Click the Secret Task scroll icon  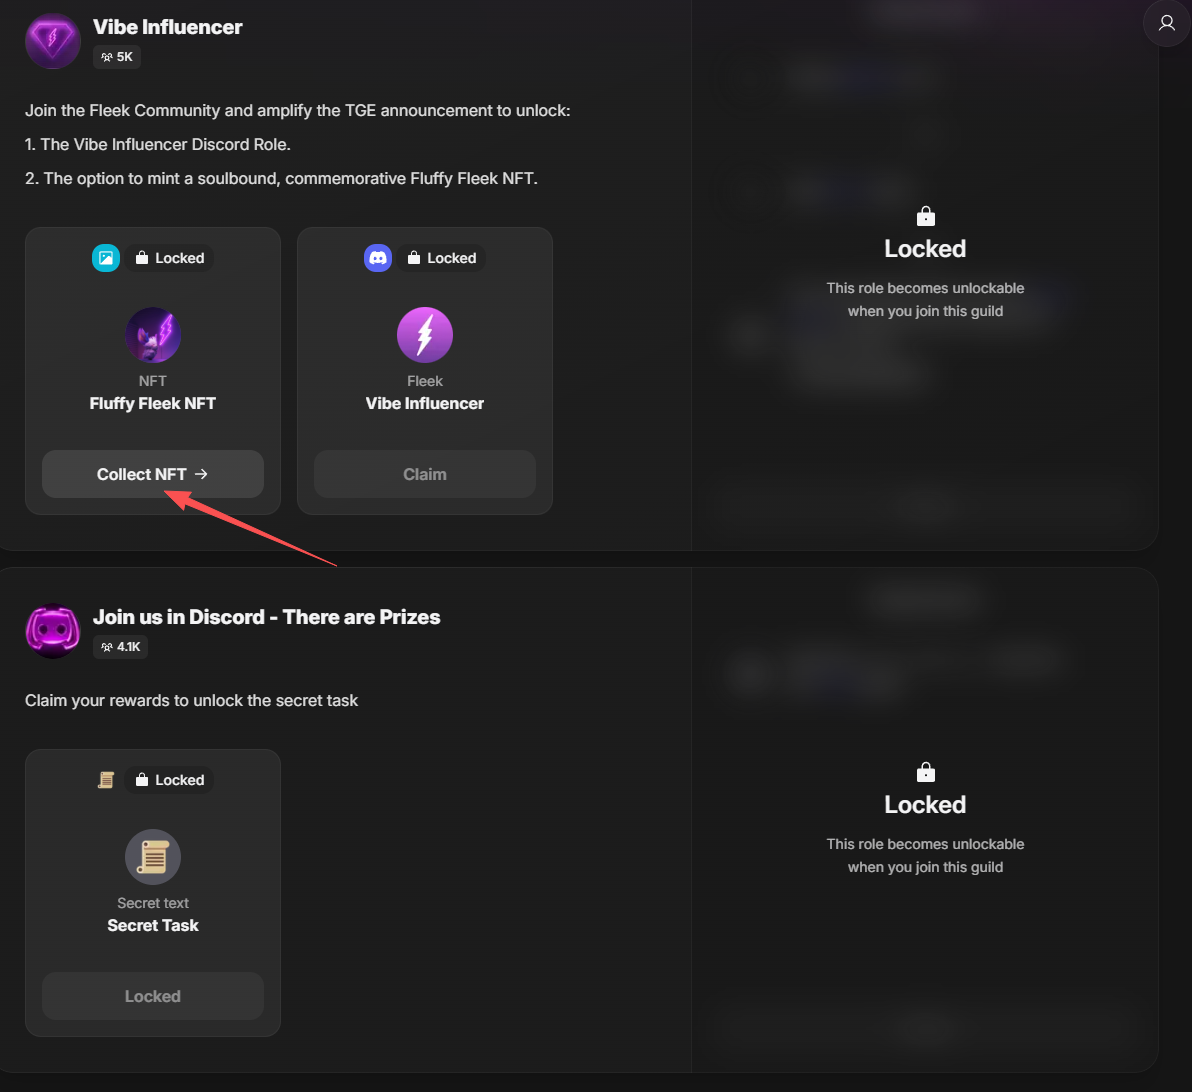[153, 857]
